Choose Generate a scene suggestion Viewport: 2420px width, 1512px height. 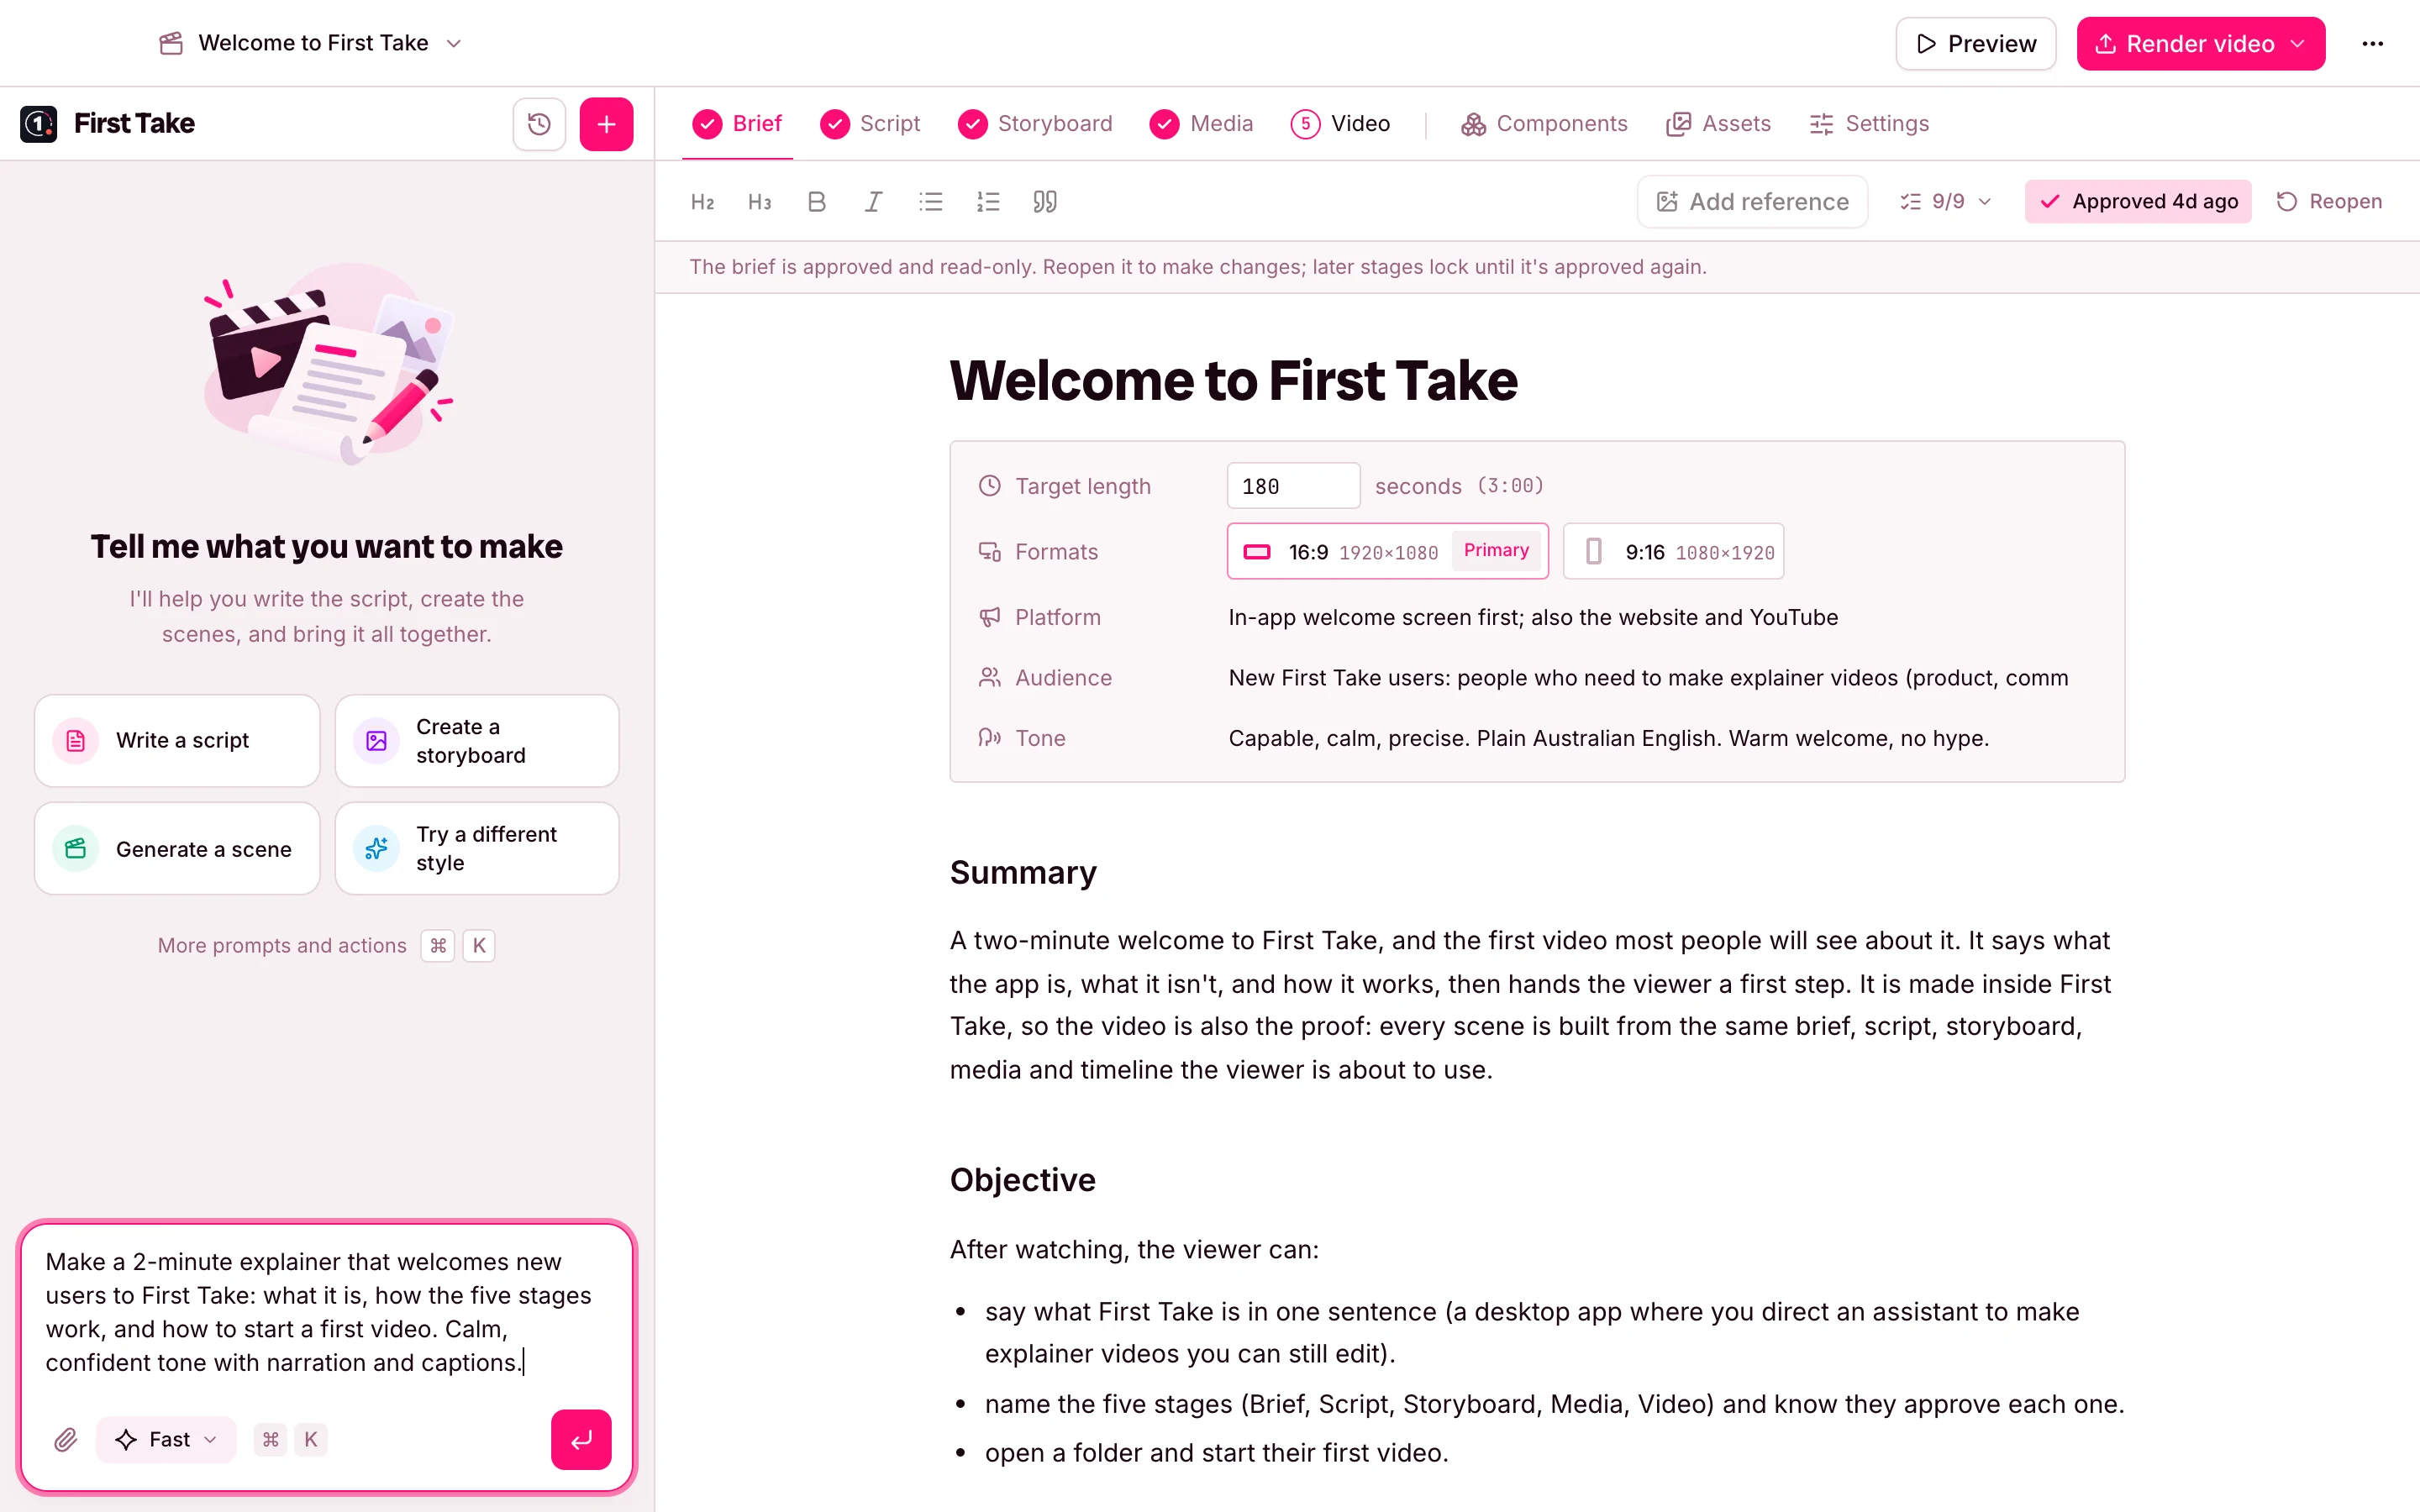coord(177,848)
